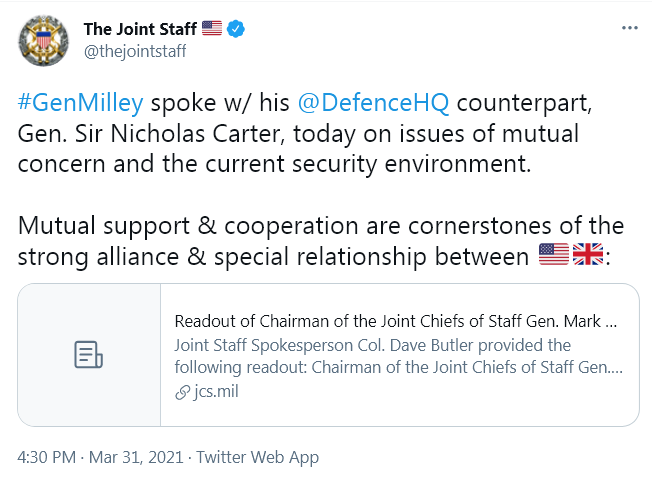652x479 pixels.
Task: Open the Twitter Web App source label
Action: coord(257,457)
